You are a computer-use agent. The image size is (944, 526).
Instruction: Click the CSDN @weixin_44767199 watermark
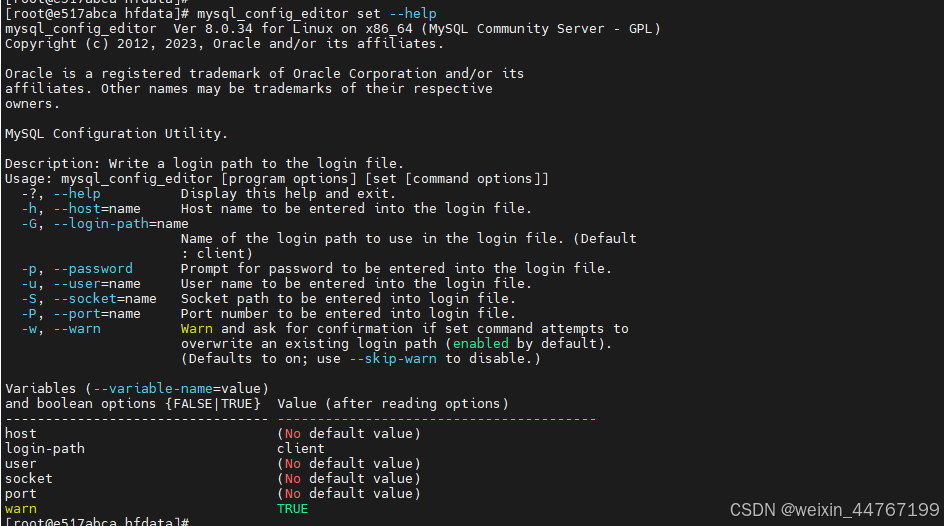pyautogui.click(x=834, y=510)
